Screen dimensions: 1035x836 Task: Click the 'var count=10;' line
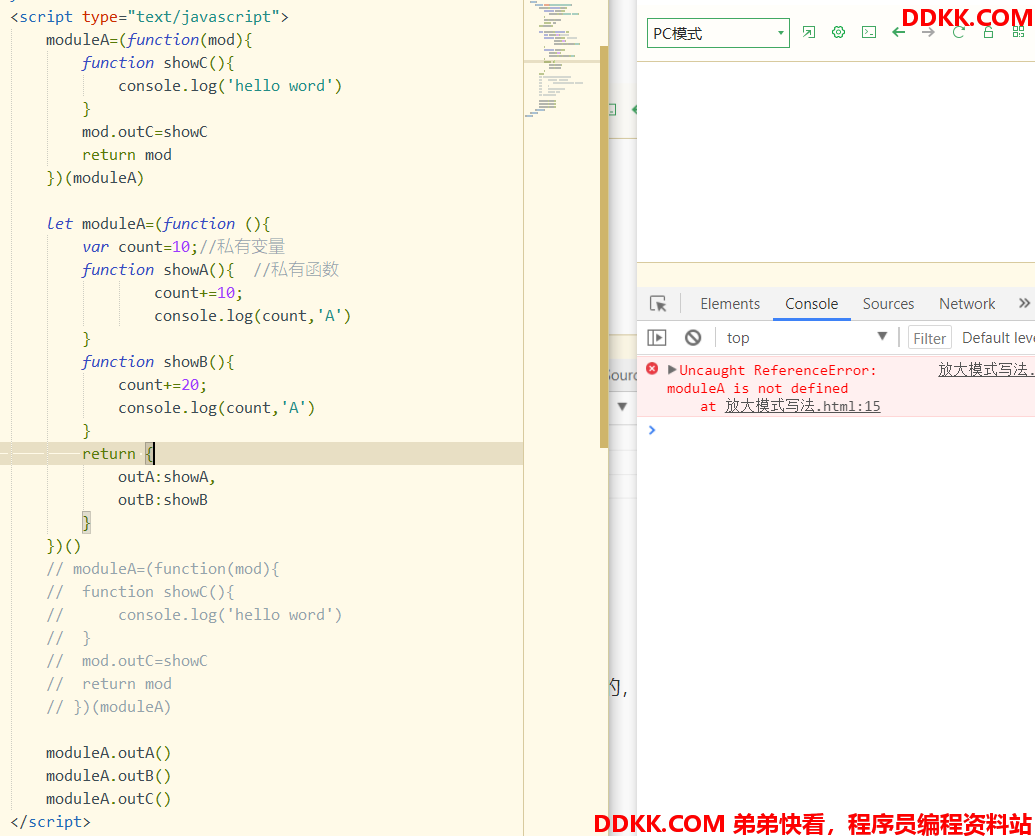click(x=184, y=247)
